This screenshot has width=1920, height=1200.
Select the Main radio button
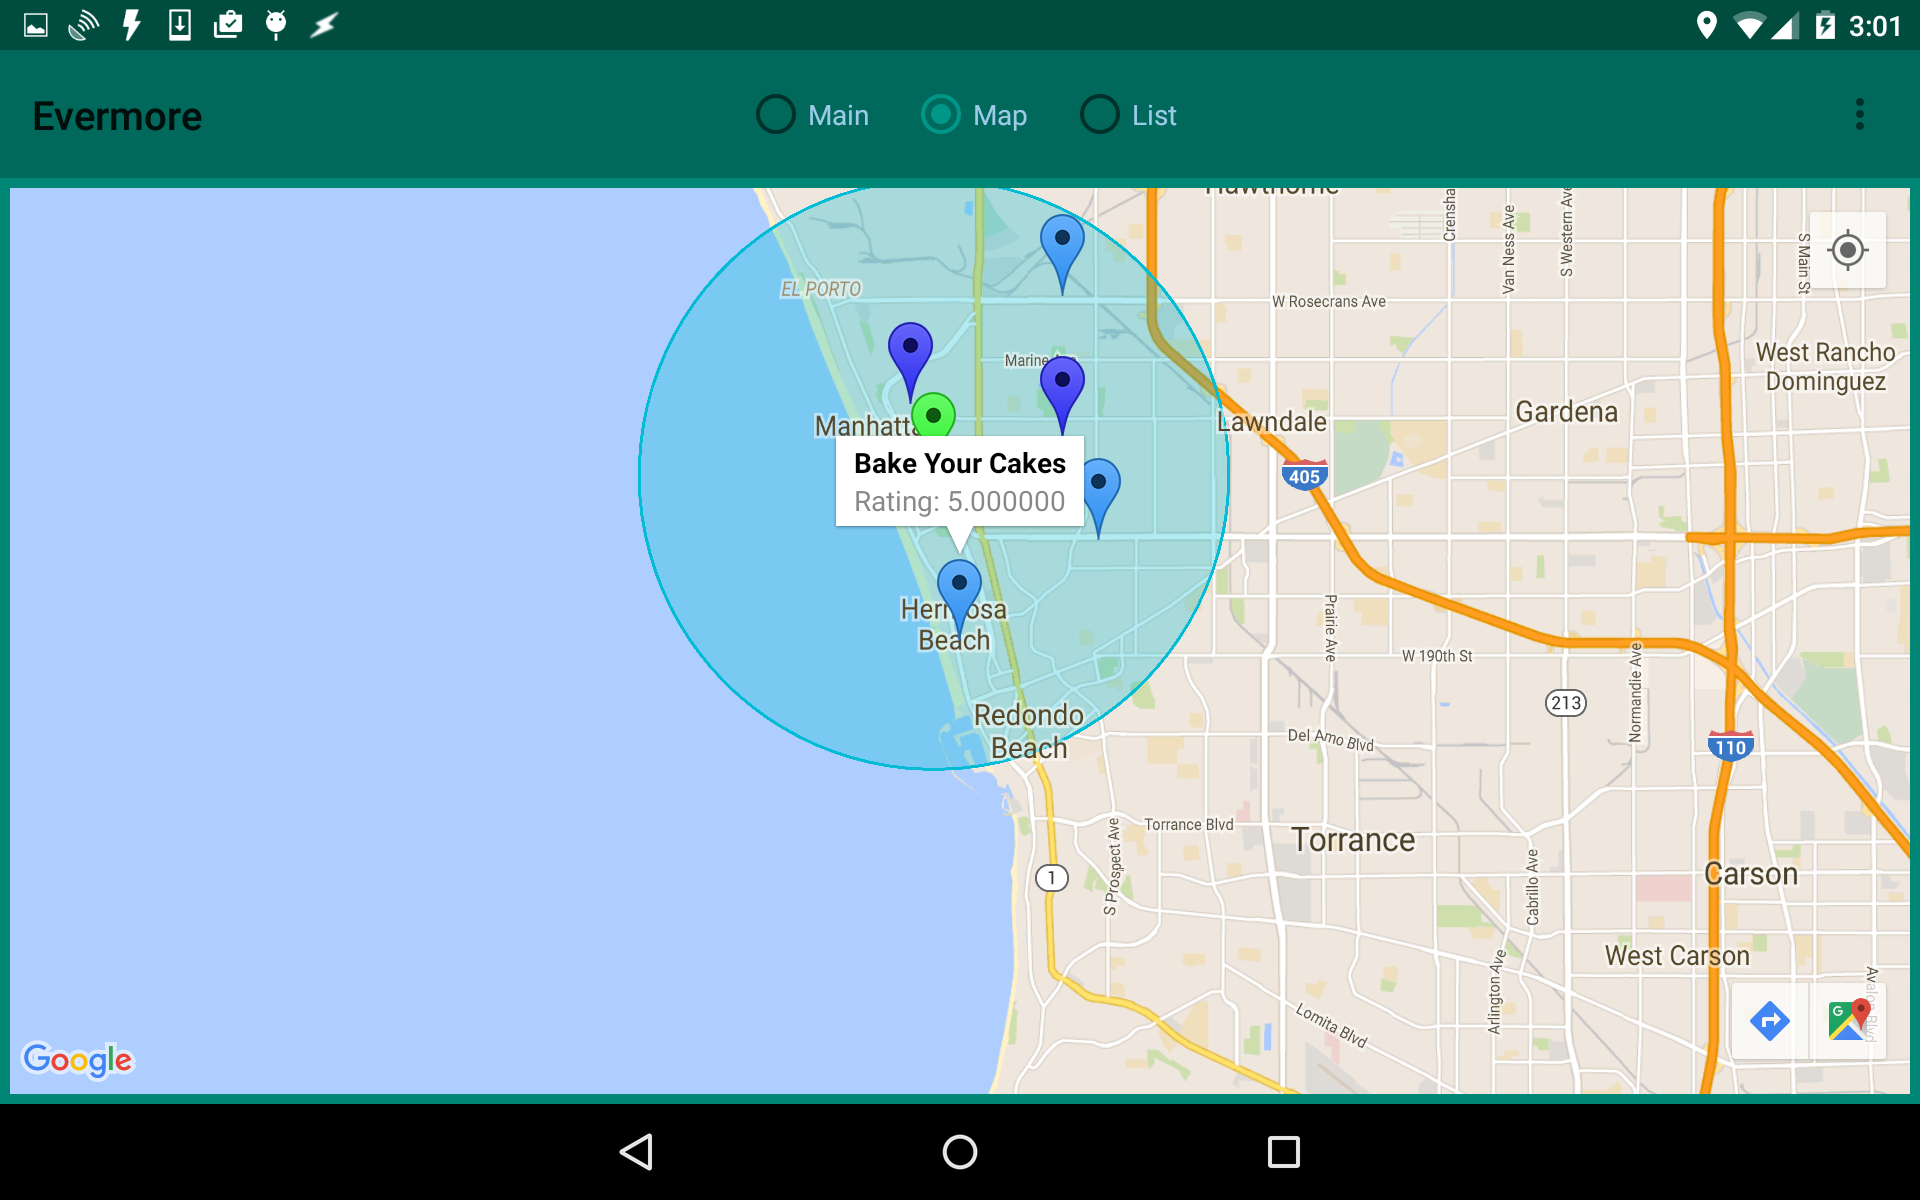coord(776,115)
